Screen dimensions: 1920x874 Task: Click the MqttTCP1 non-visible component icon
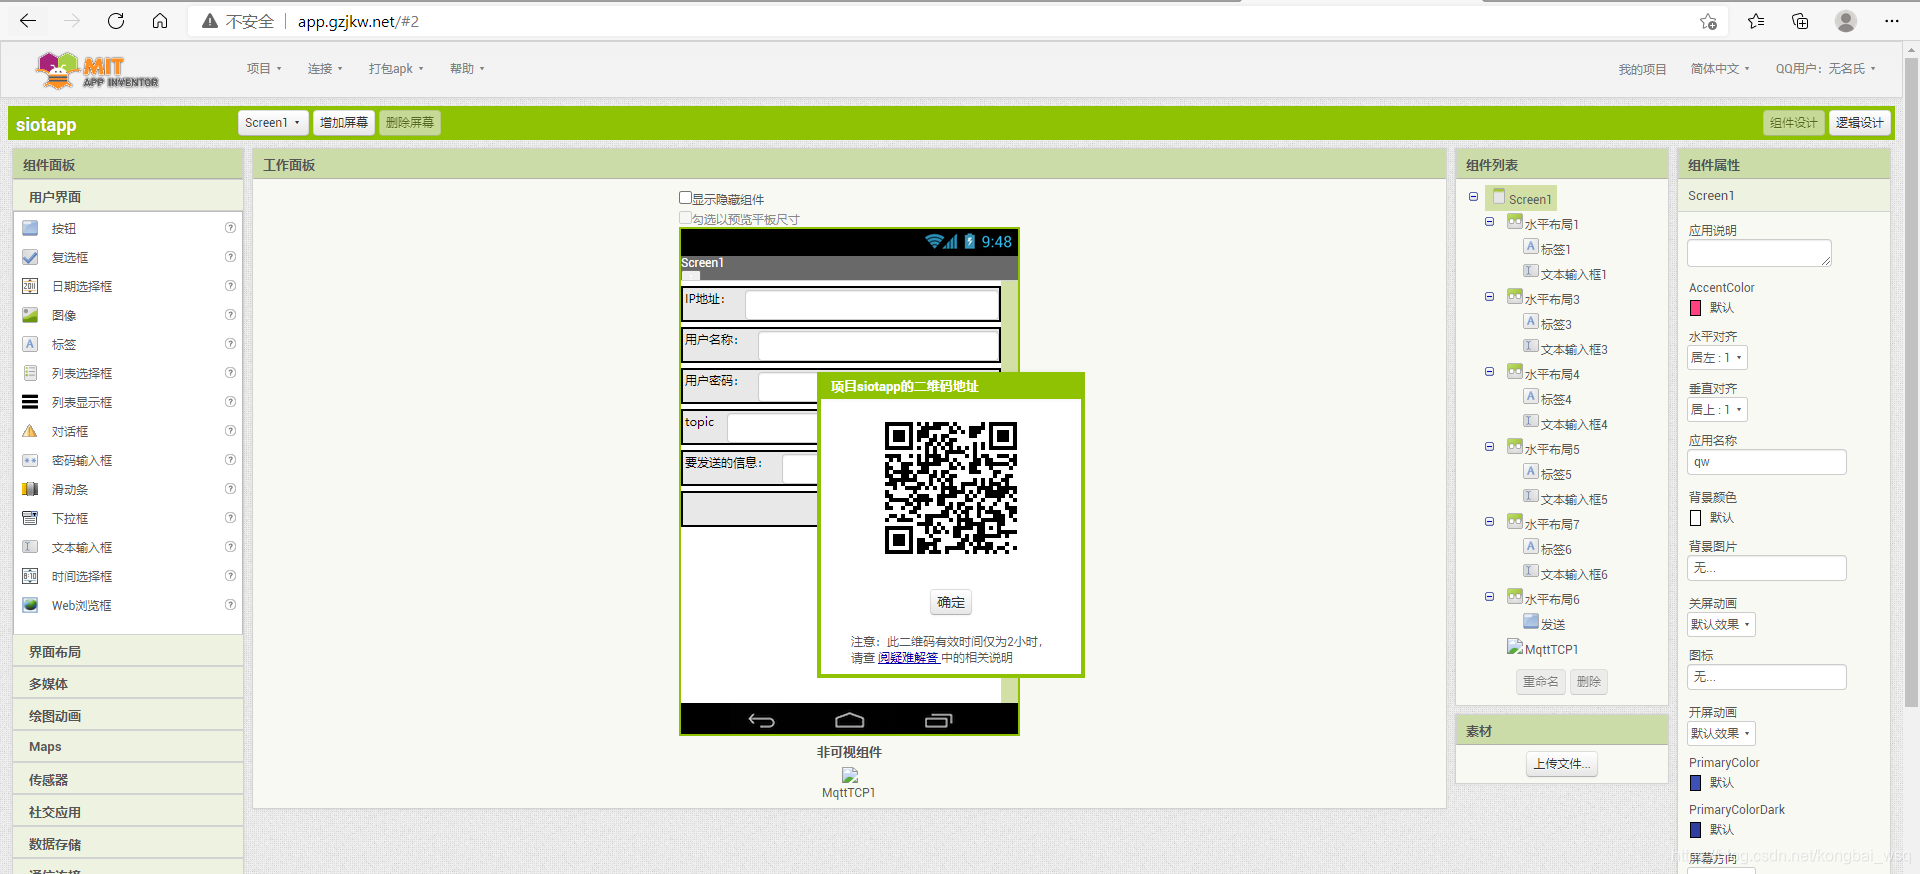849,775
